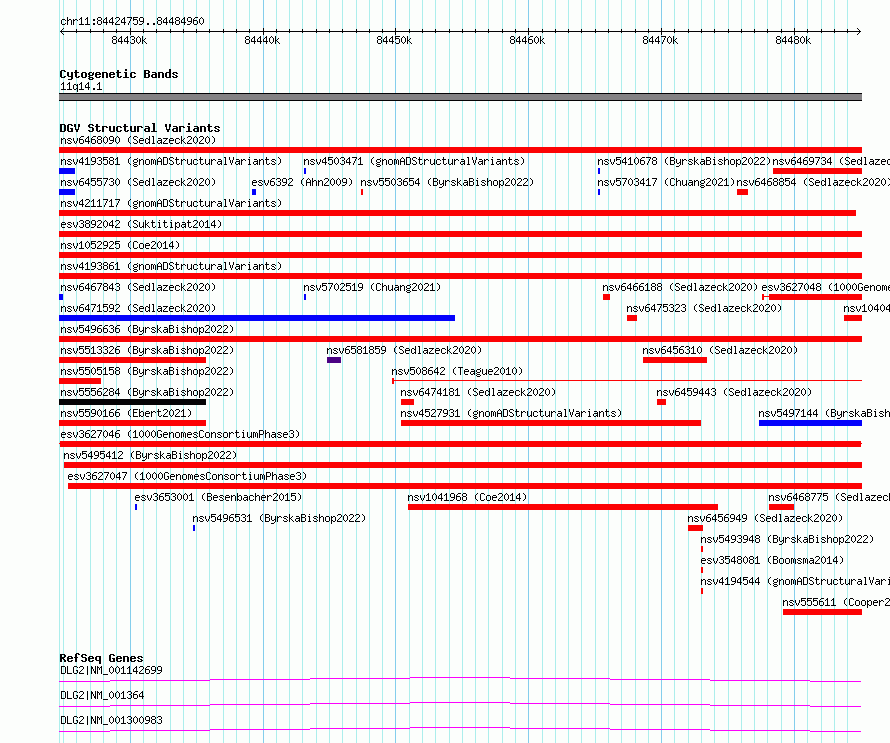This screenshot has height=743, width=890.
Task: Select the nsv4527931 gnomAD variant bar
Action: (551, 423)
